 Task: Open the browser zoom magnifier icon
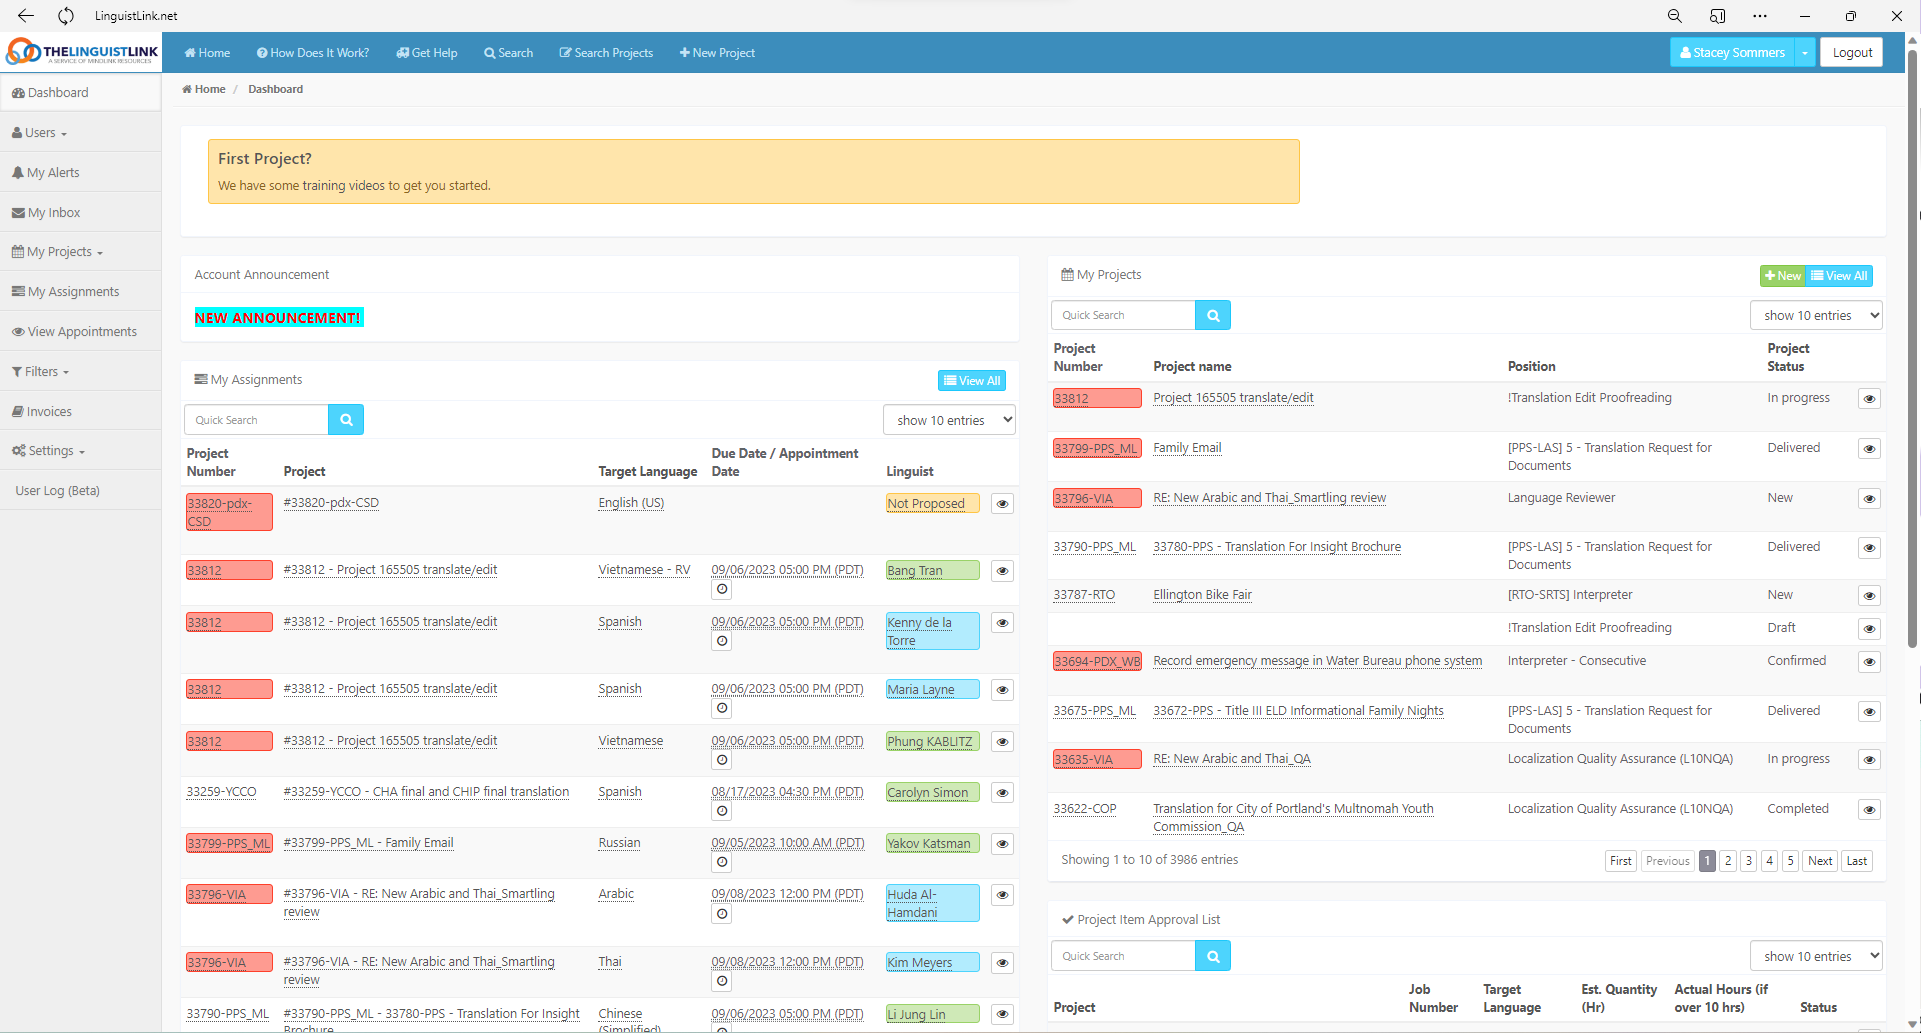pyautogui.click(x=1674, y=16)
